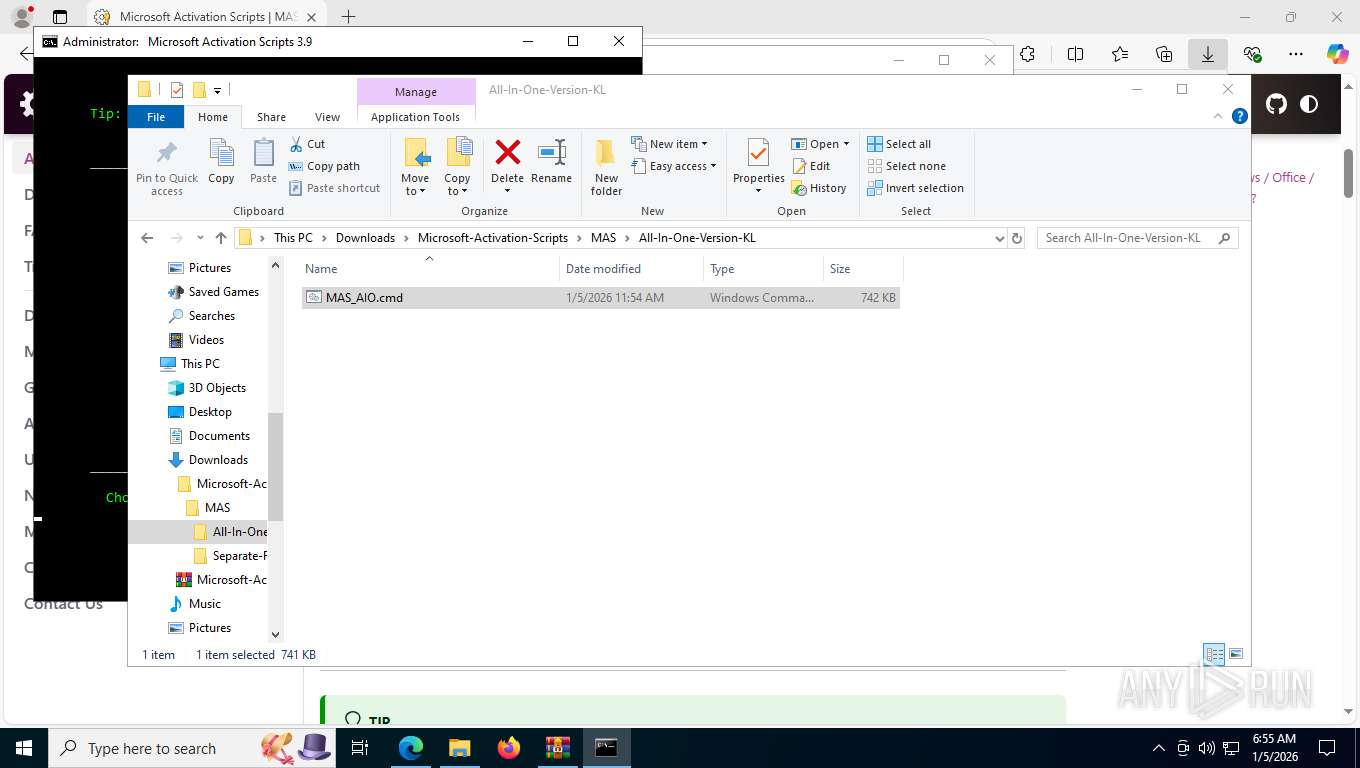The width and height of the screenshot is (1360, 768).
Task: Sort by the Size column
Action: click(x=863, y=269)
